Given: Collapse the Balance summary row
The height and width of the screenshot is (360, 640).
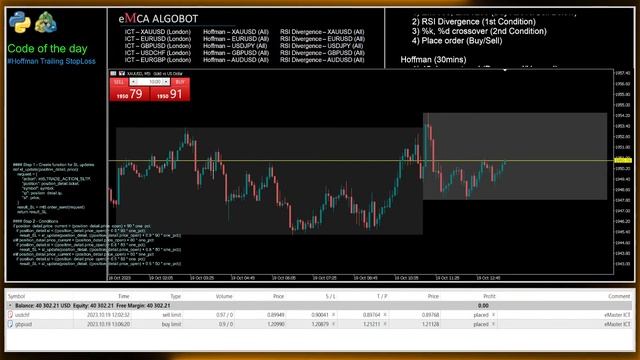Looking at the screenshot, I should 10,305.
